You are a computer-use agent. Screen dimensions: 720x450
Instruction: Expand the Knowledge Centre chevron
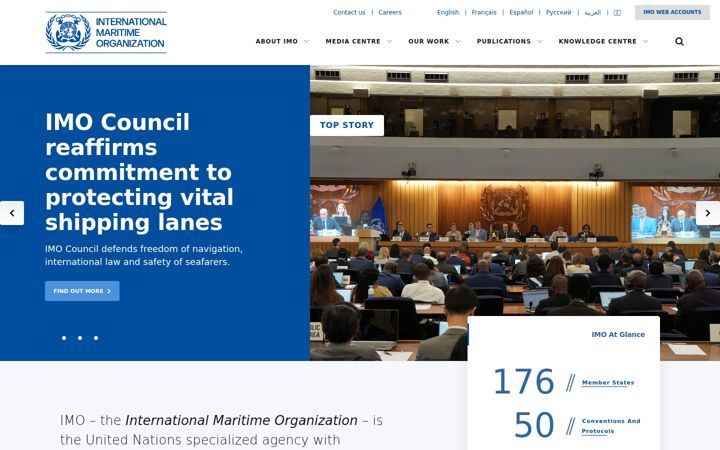point(646,41)
